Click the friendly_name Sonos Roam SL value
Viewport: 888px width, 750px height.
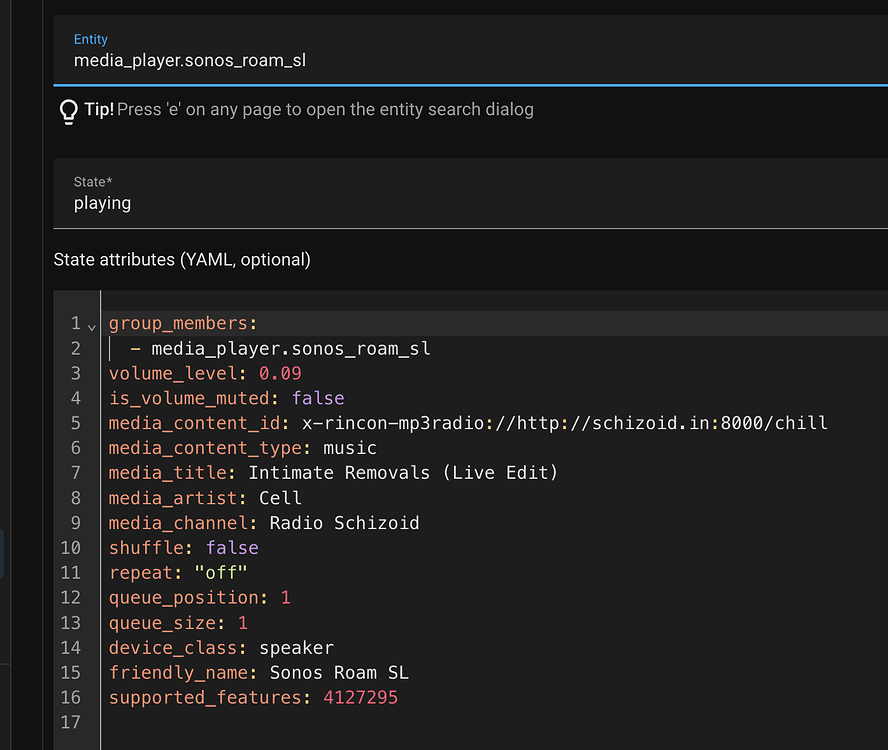339,672
